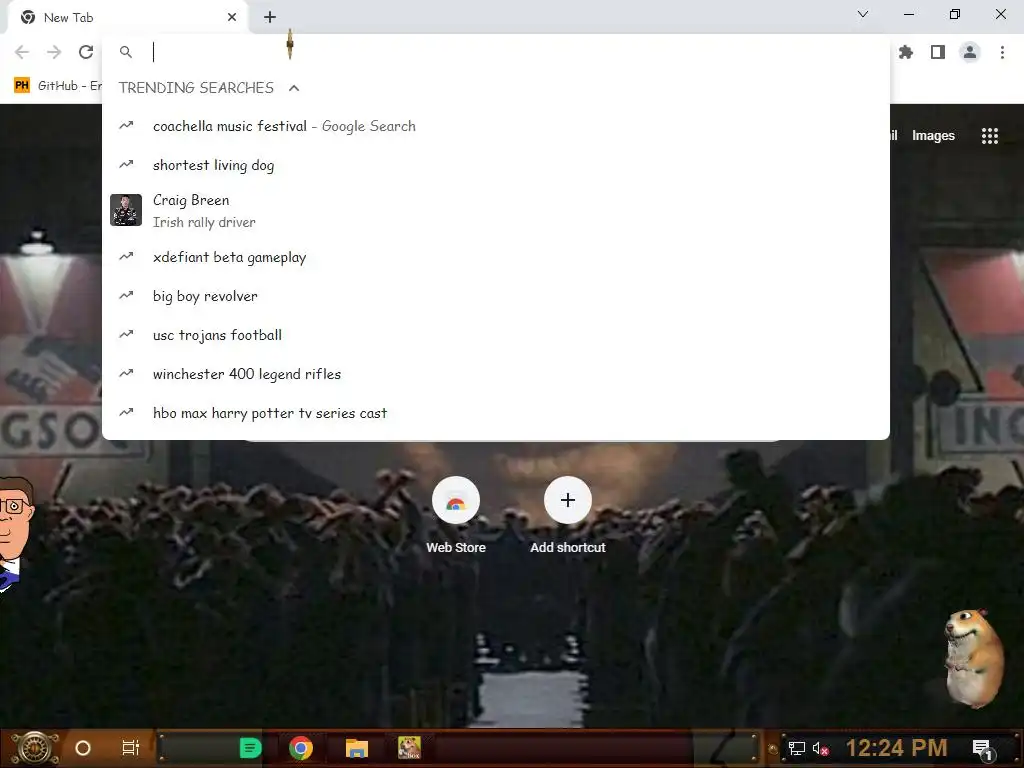Open Chrome from the taskbar
1024x768 pixels.
coord(301,748)
